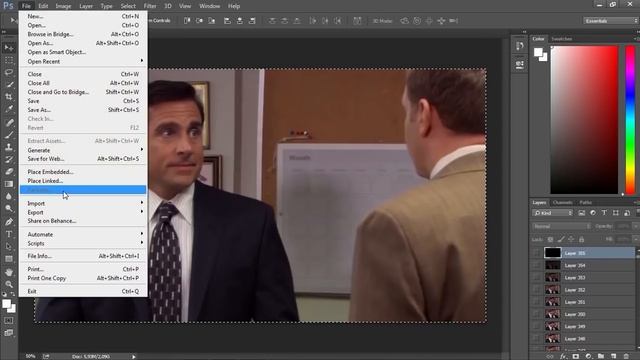Viewport: 640px width, 360px height.
Task: Open the Essentials workspace dropdown
Action: [x=611, y=20]
